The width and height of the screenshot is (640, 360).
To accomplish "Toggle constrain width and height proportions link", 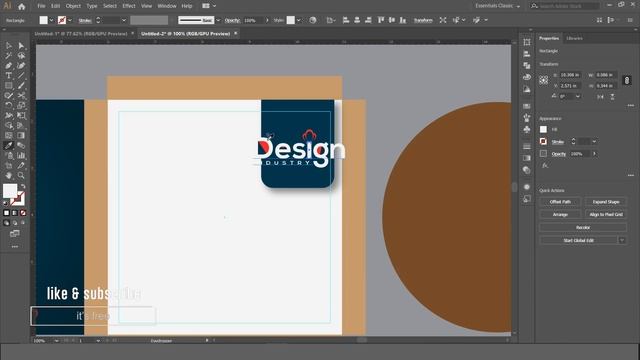I will click(x=627, y=80).
